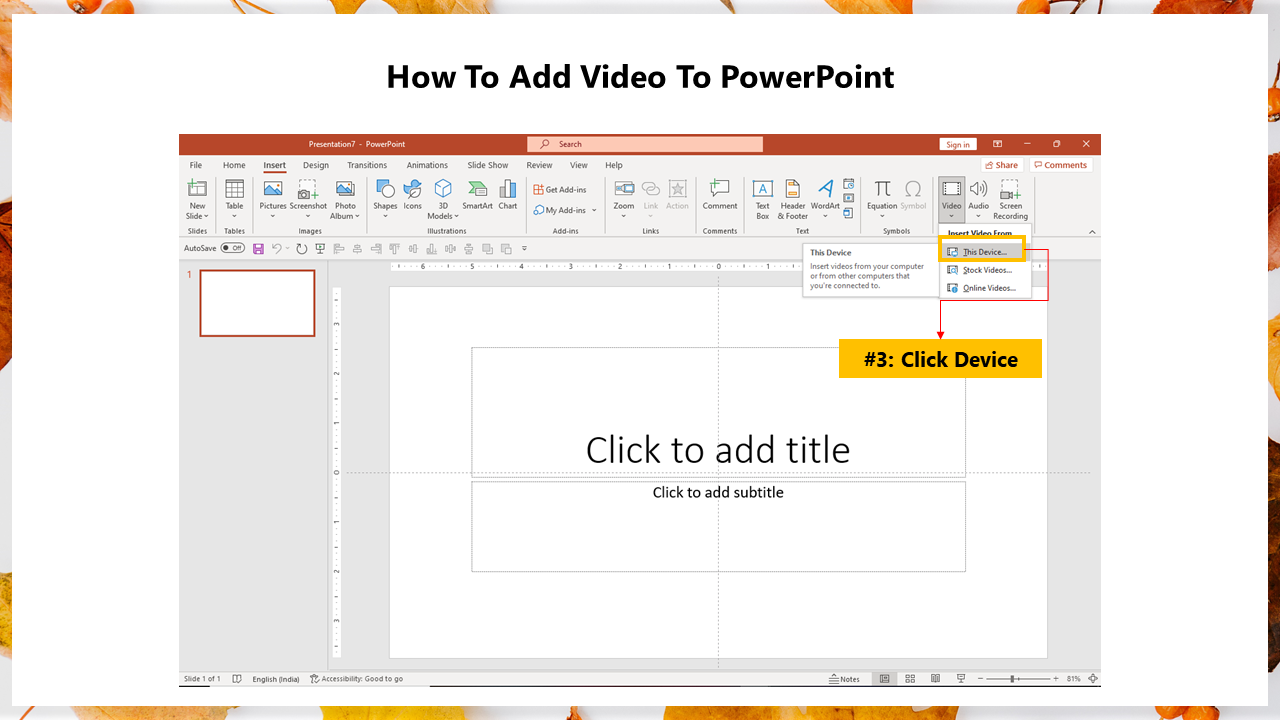1280x720 pixels.
Task: Click the Share button
Action: coord(1001,165)
